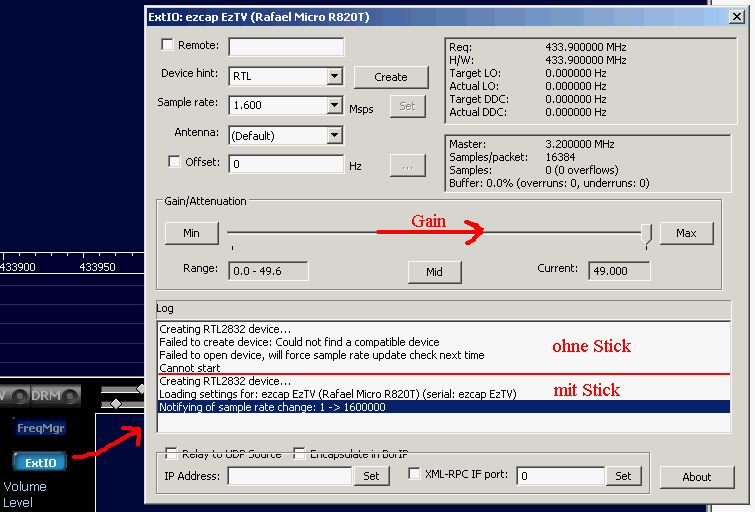Select log line 'Failed to open device'

(443, 355)
